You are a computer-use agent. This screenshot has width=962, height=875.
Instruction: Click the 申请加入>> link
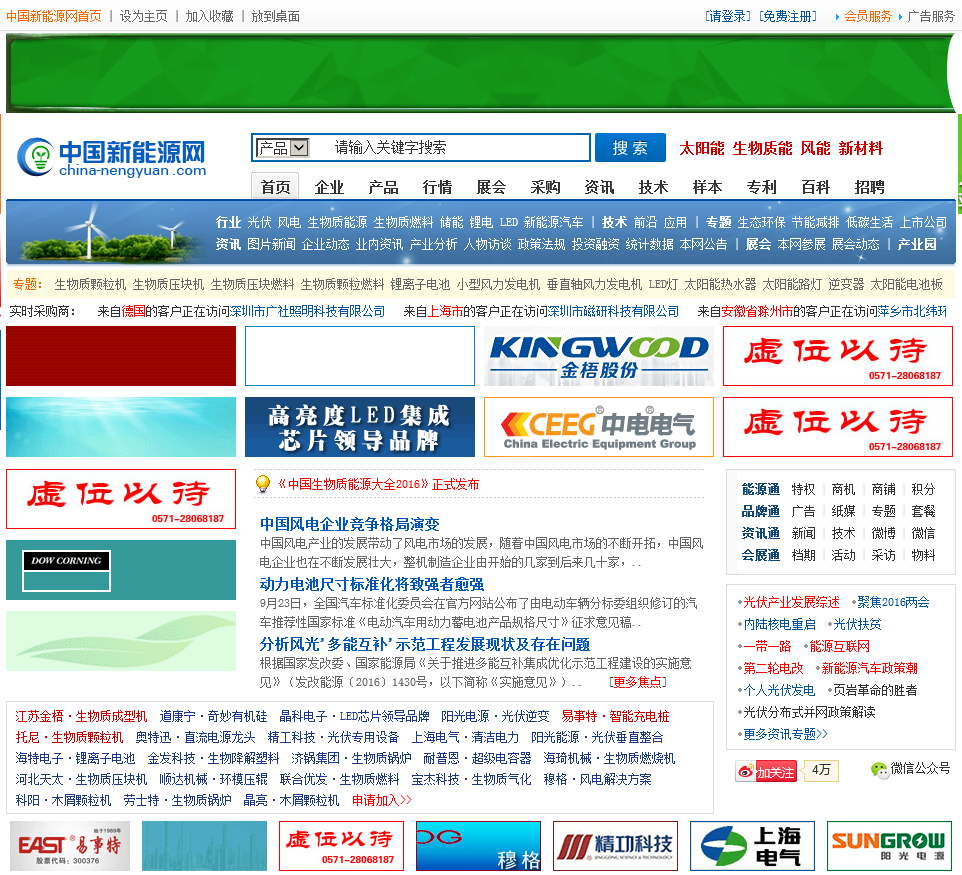[382, 800]
